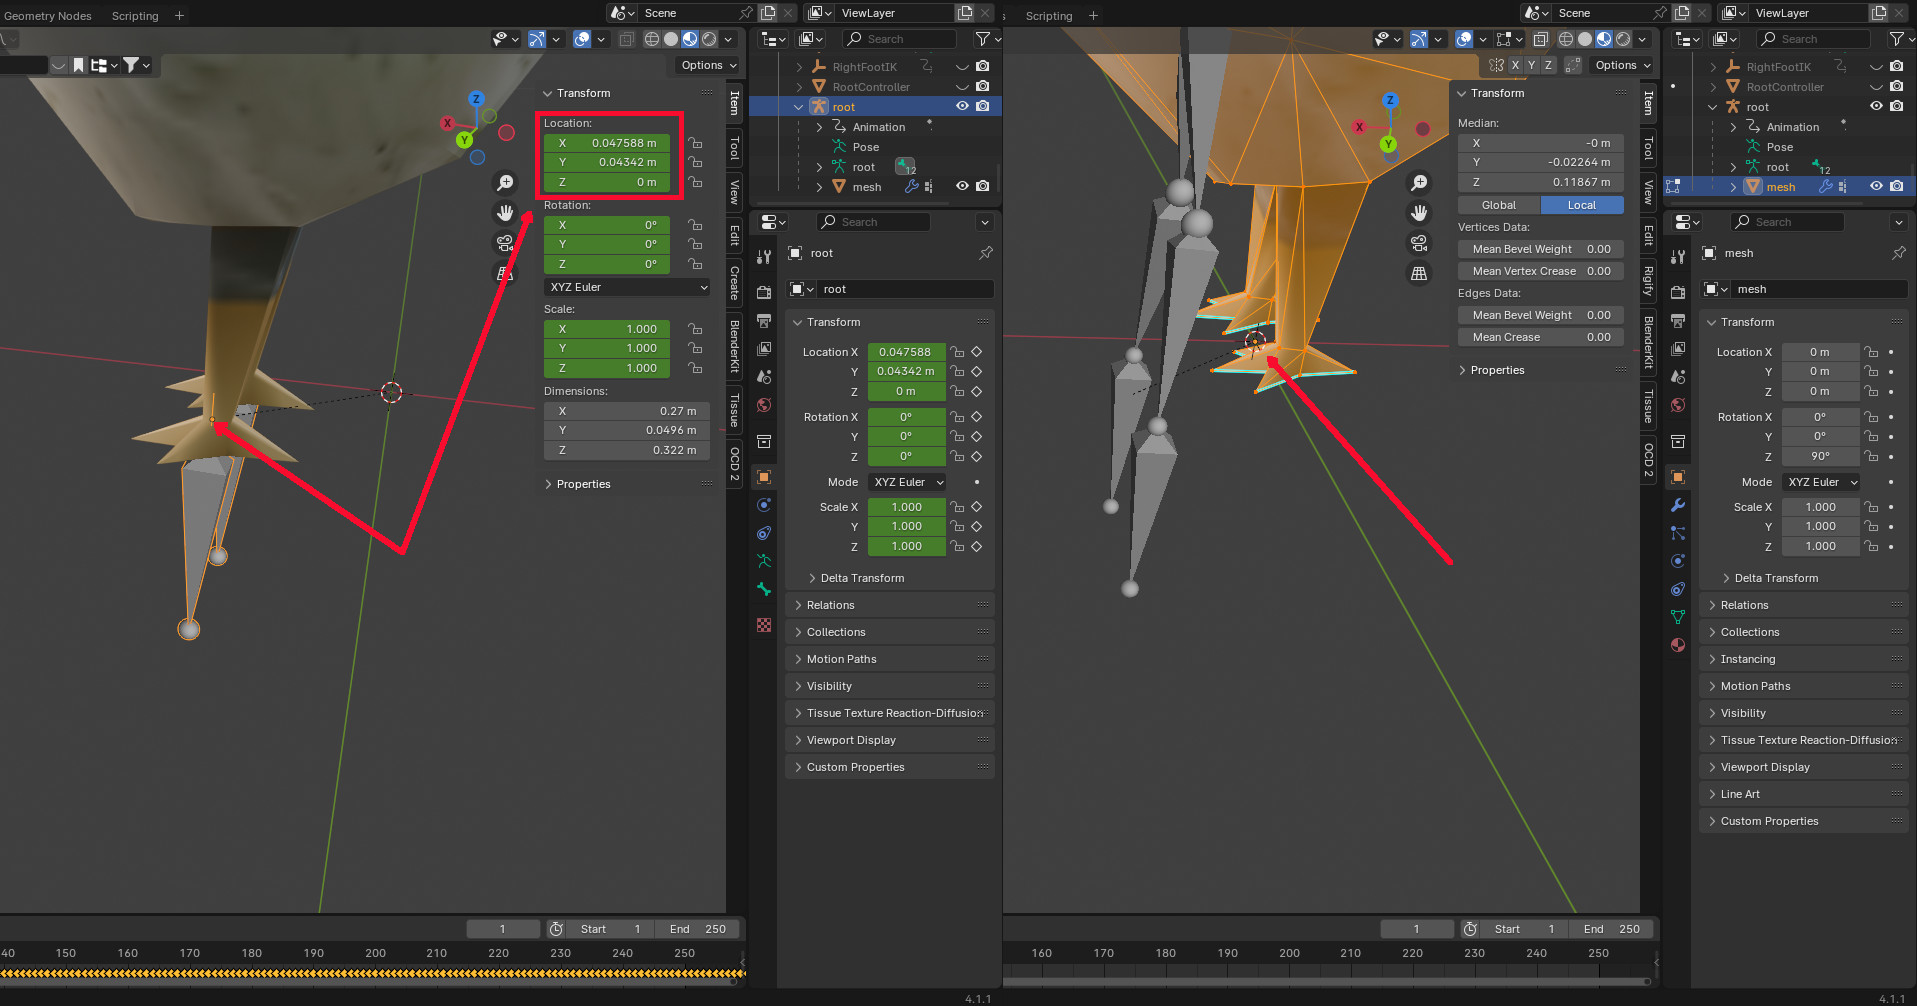Screen dimensions: 1917x1006
Task: Collapse the root armature in right outliner
Action: (1713, 107)
